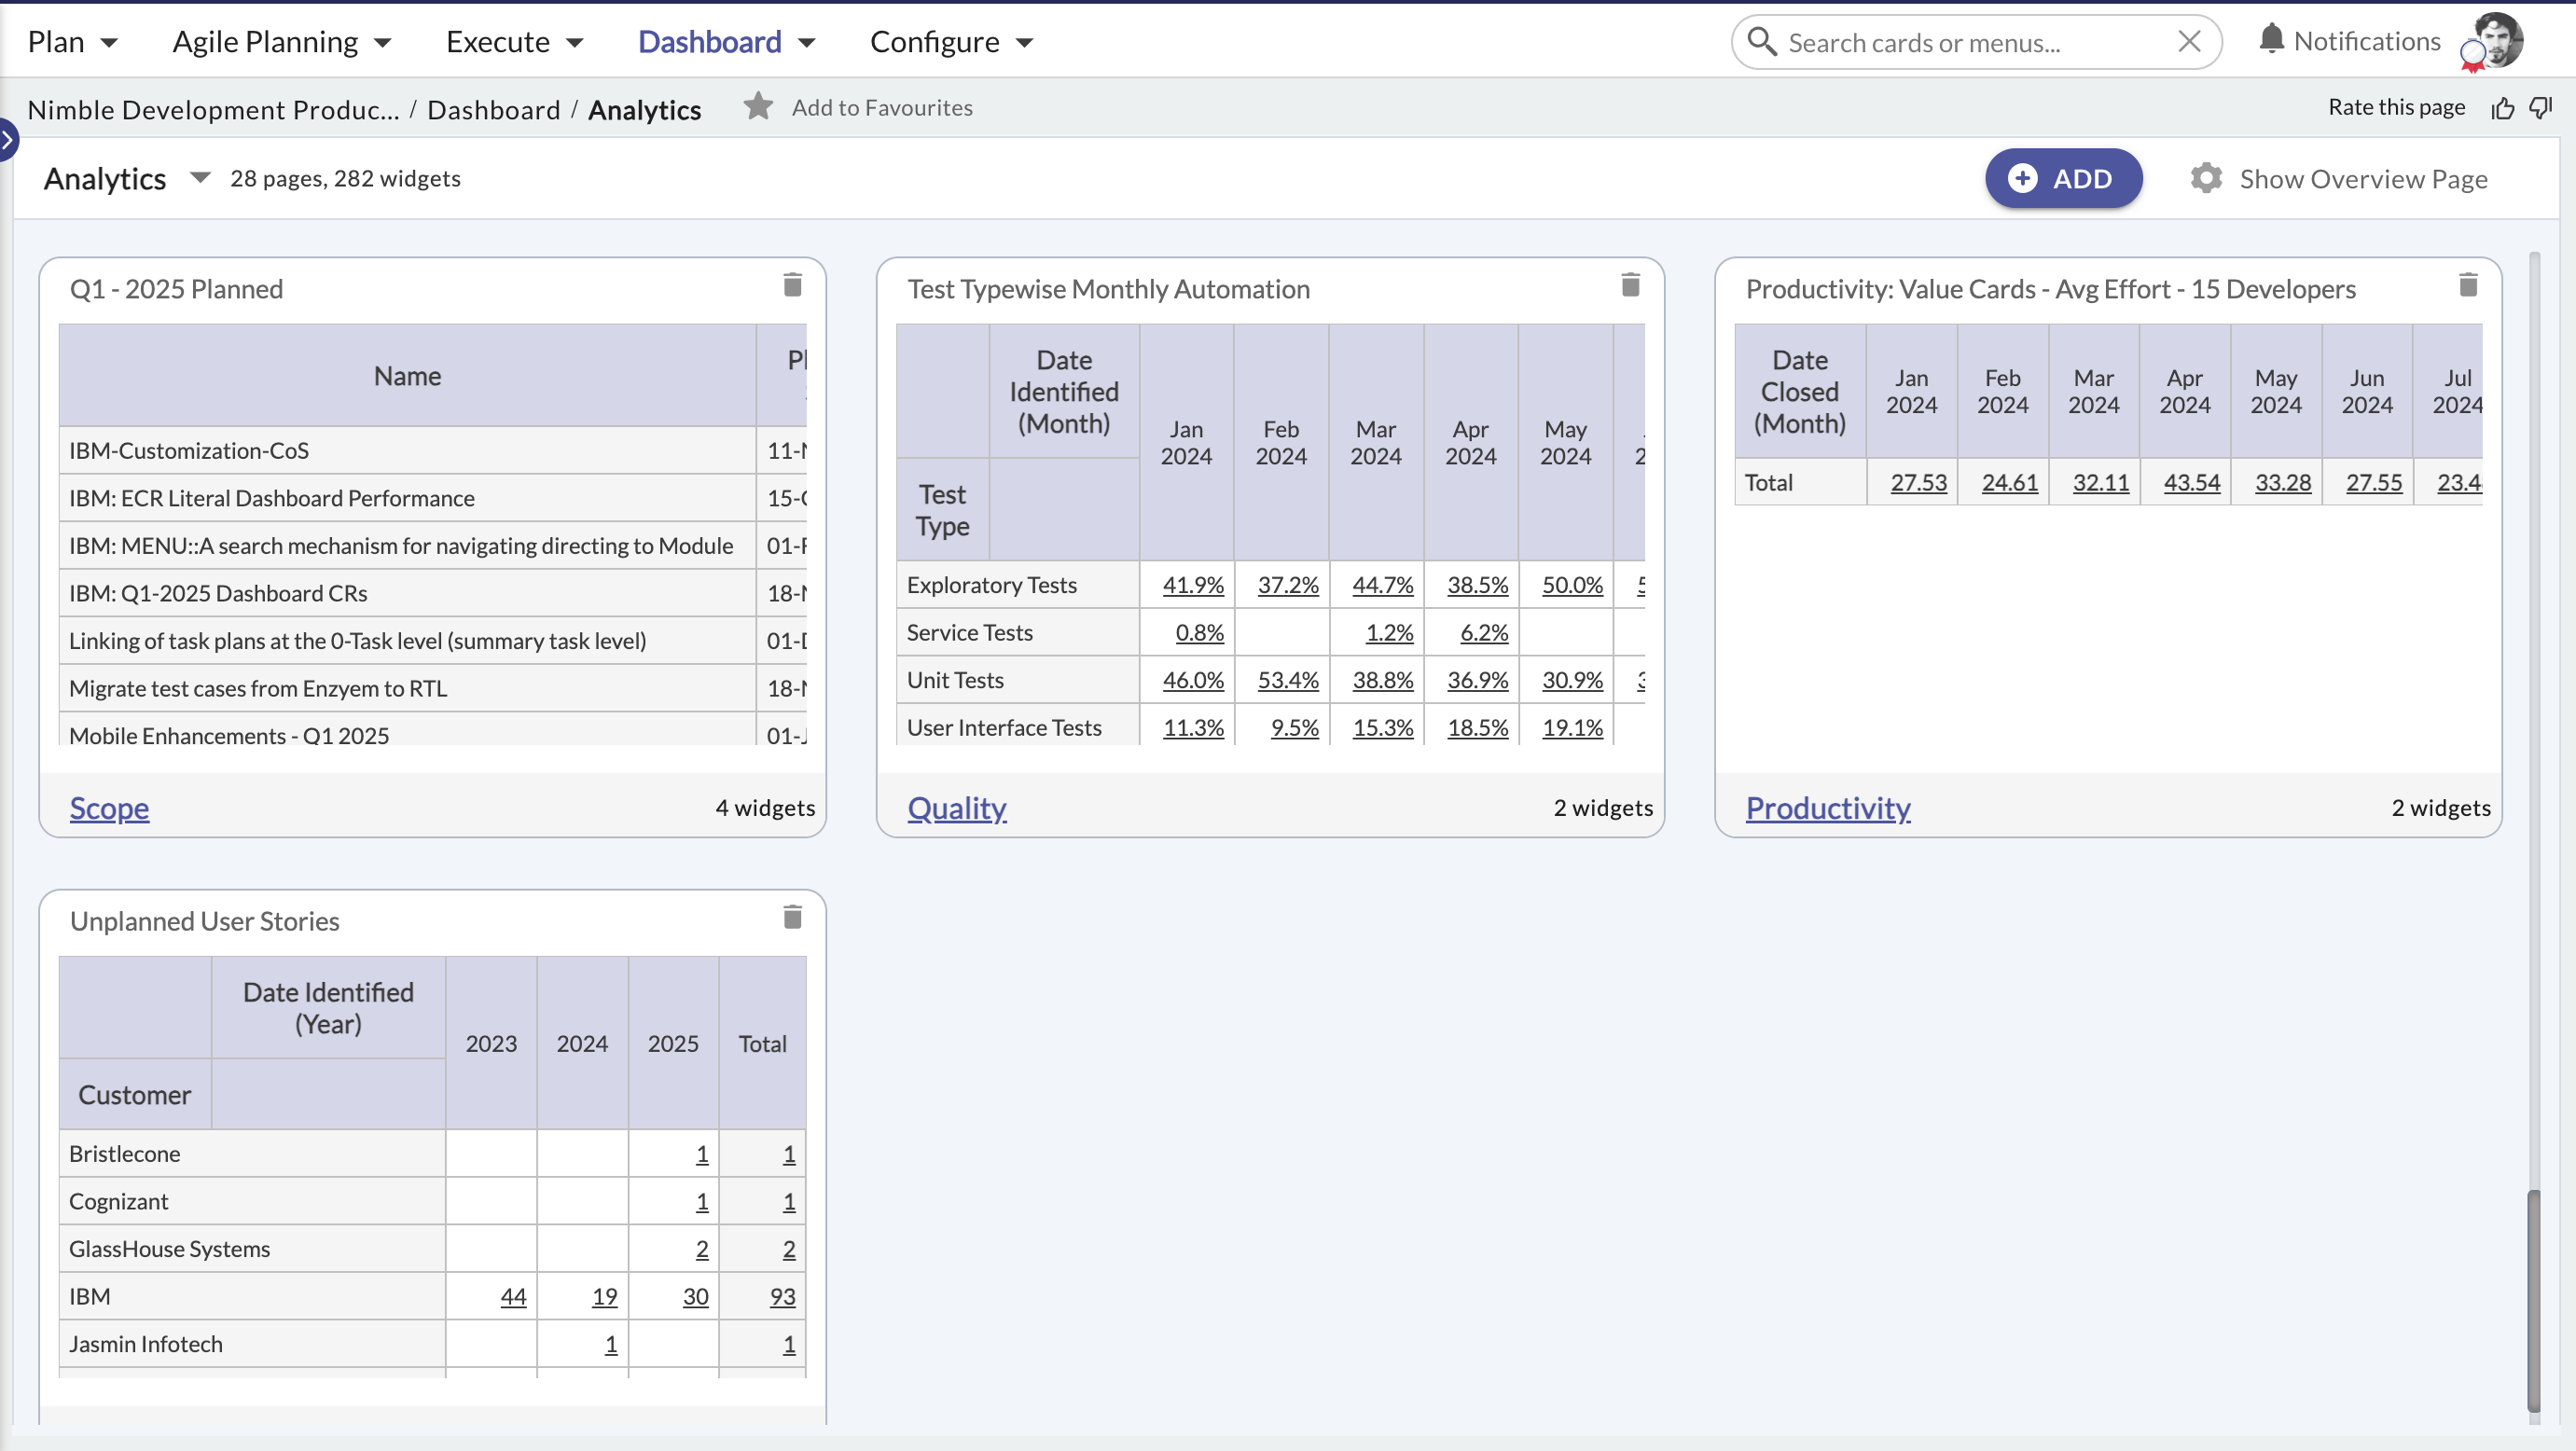The height and width of the screenshot is (1451, 2576).
Task: Click the vertical scrollbar thumb
Action: click(x=2533, y=1300)
